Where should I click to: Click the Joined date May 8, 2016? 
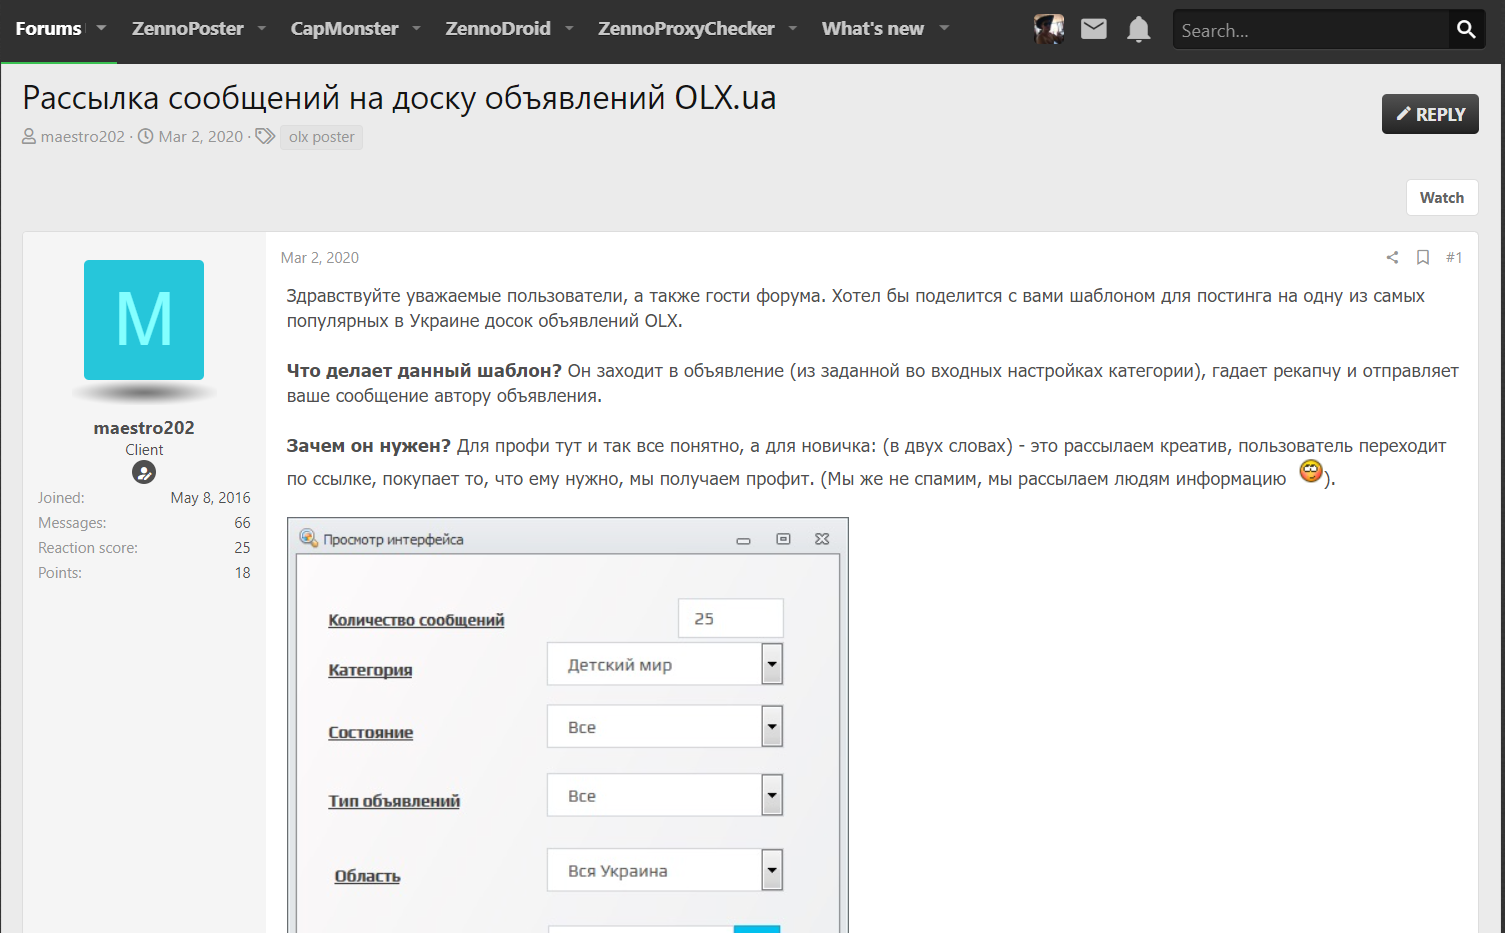210,498
